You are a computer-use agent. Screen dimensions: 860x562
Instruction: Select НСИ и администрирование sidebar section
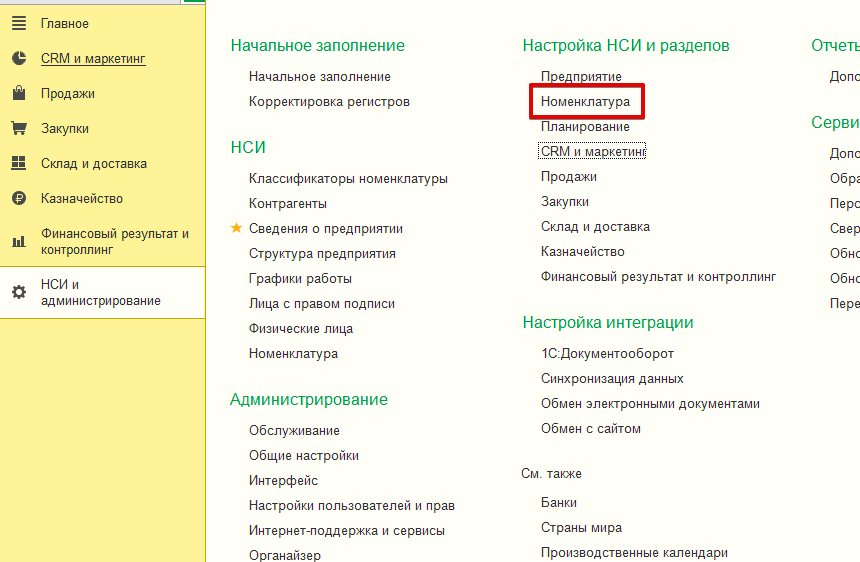(x=100, y=292)
